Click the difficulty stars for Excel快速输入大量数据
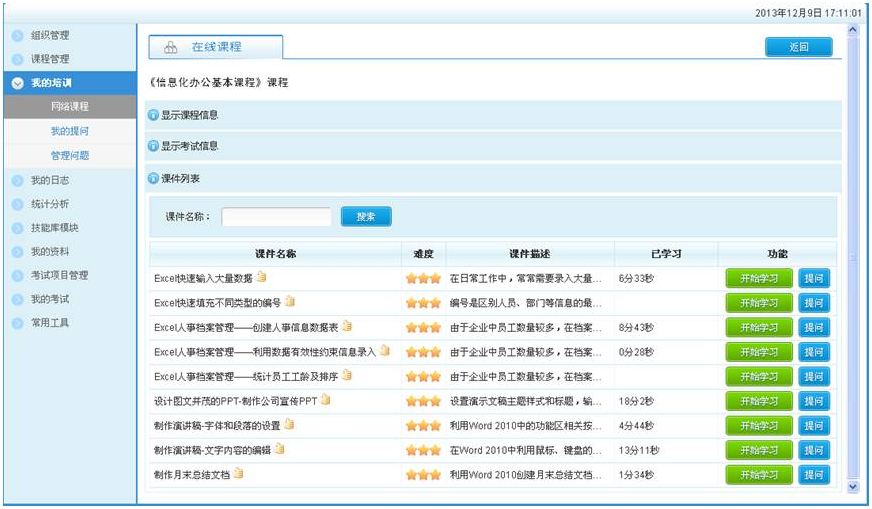Viewport: 872px width, 509px height. point(423,278)
